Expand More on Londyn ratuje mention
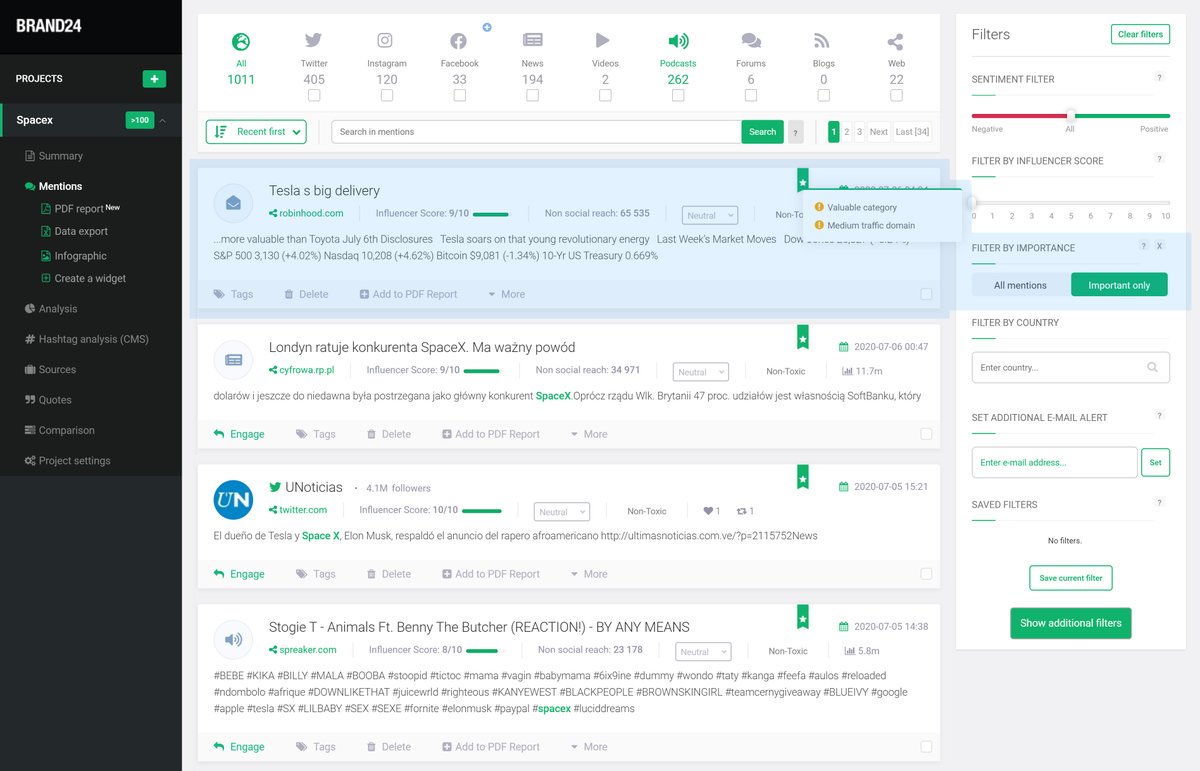The height and width of the screenshot is (771, 1200). coord(589,434)
